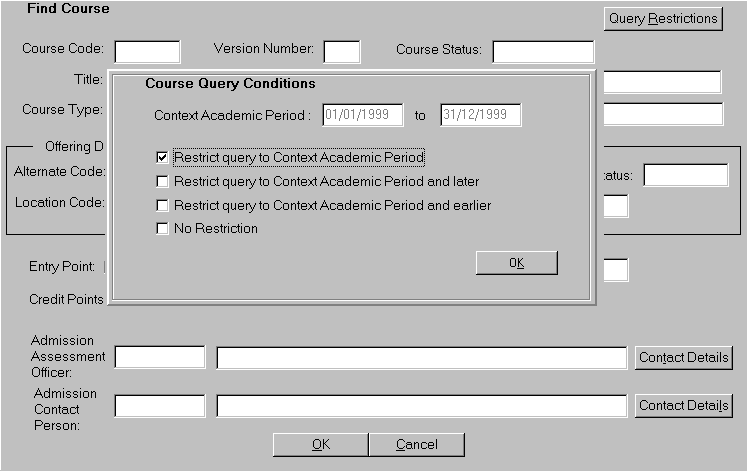Screen dimensions: 747x471
Task: Enable Restrict query to Context Academic Period and later
Action: tap(163, 182)
